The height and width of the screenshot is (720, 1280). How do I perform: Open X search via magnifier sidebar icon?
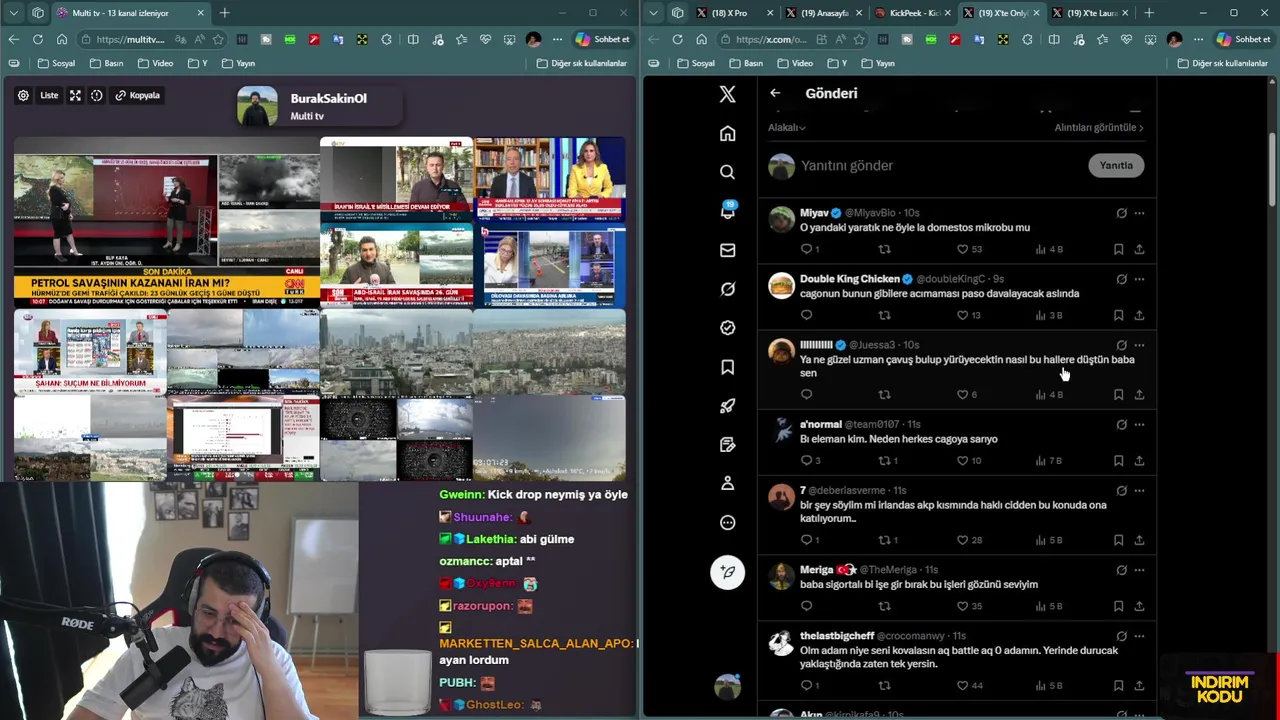coord(727,172)
